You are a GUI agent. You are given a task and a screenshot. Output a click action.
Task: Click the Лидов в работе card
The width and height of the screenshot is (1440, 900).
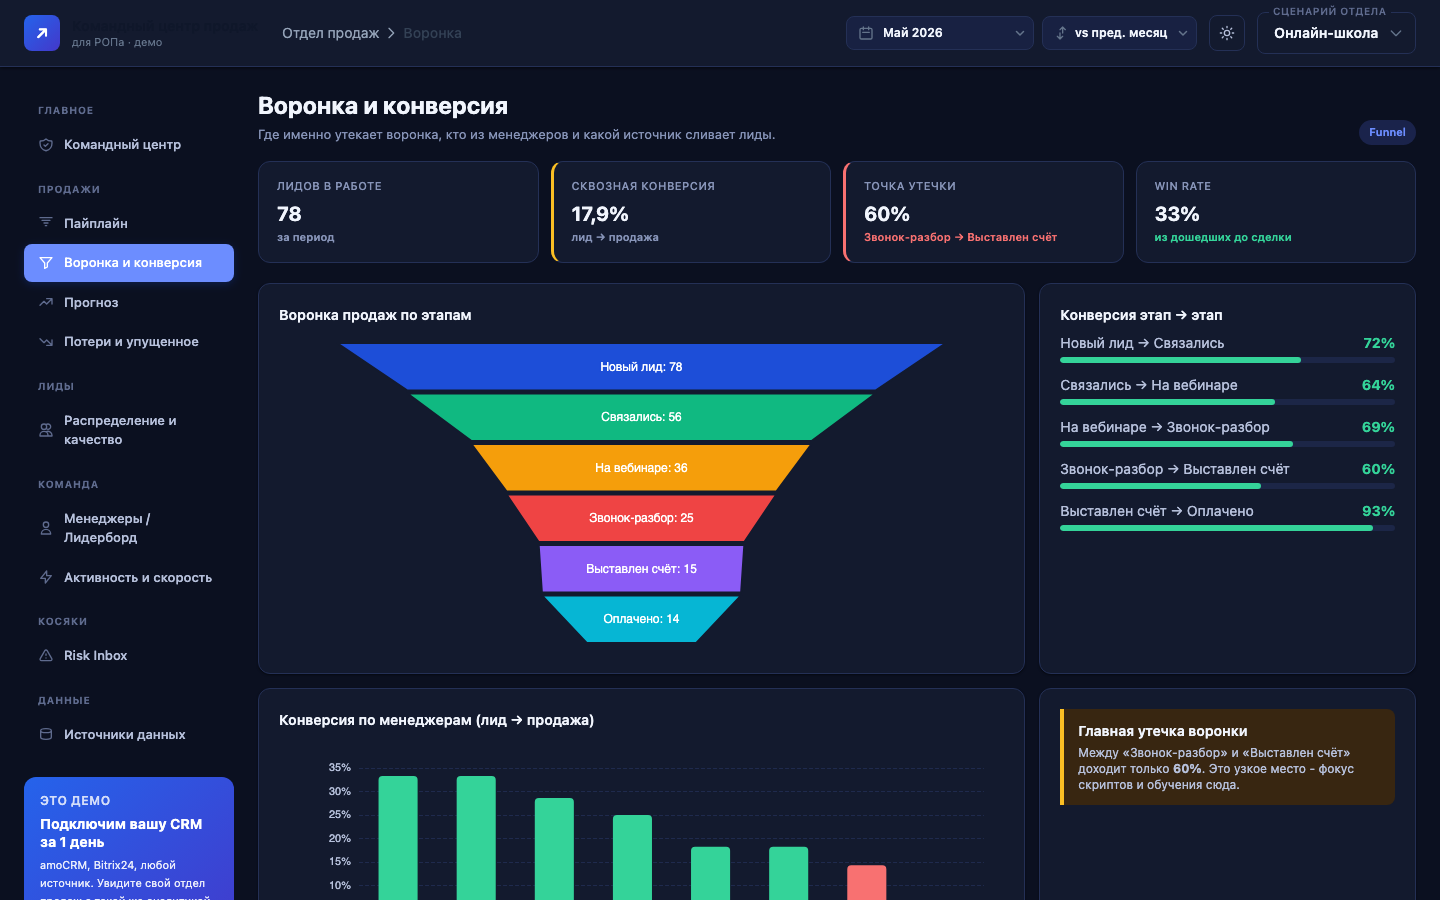coord(398,212)
